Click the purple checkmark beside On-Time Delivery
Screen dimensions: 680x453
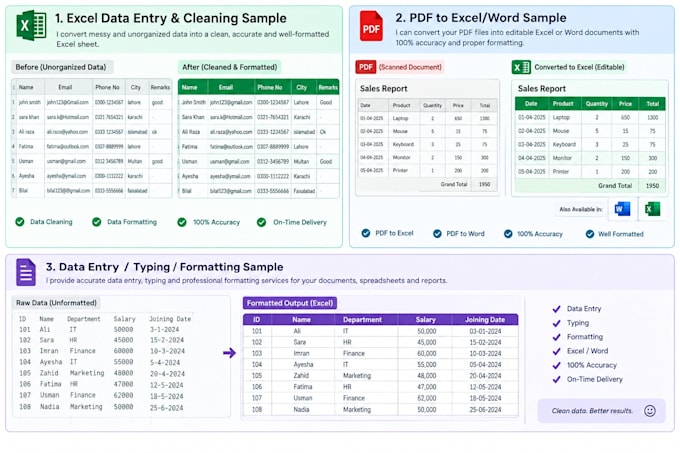point(556,379)
